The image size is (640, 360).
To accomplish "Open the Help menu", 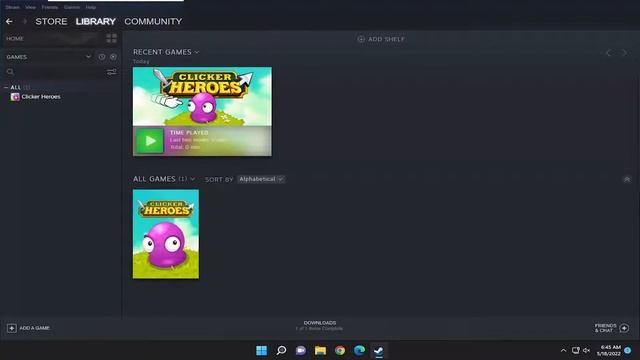I will (x=91, y=7).
